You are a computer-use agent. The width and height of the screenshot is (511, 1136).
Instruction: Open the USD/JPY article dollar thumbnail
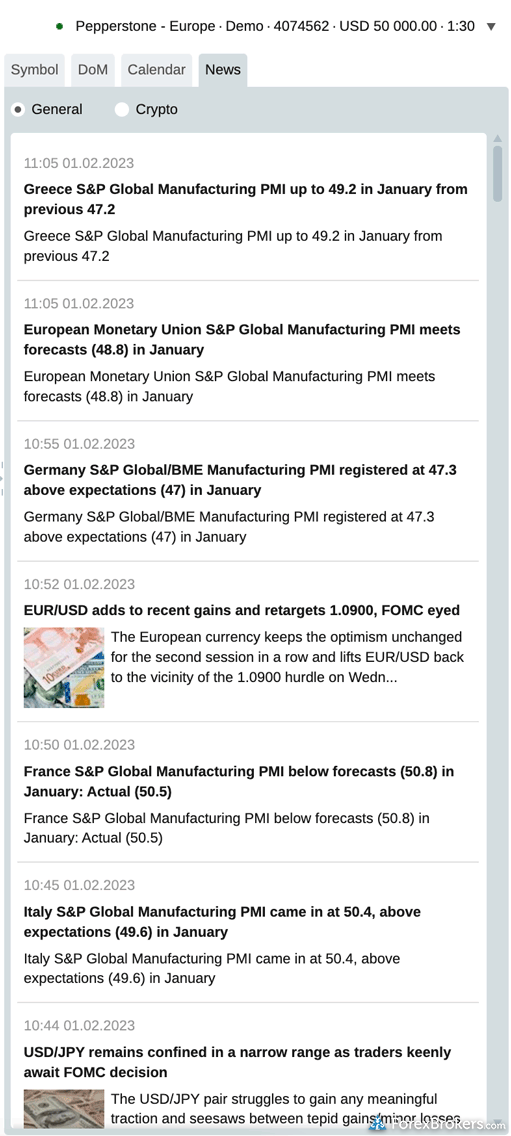click(x=64, y=1108)
